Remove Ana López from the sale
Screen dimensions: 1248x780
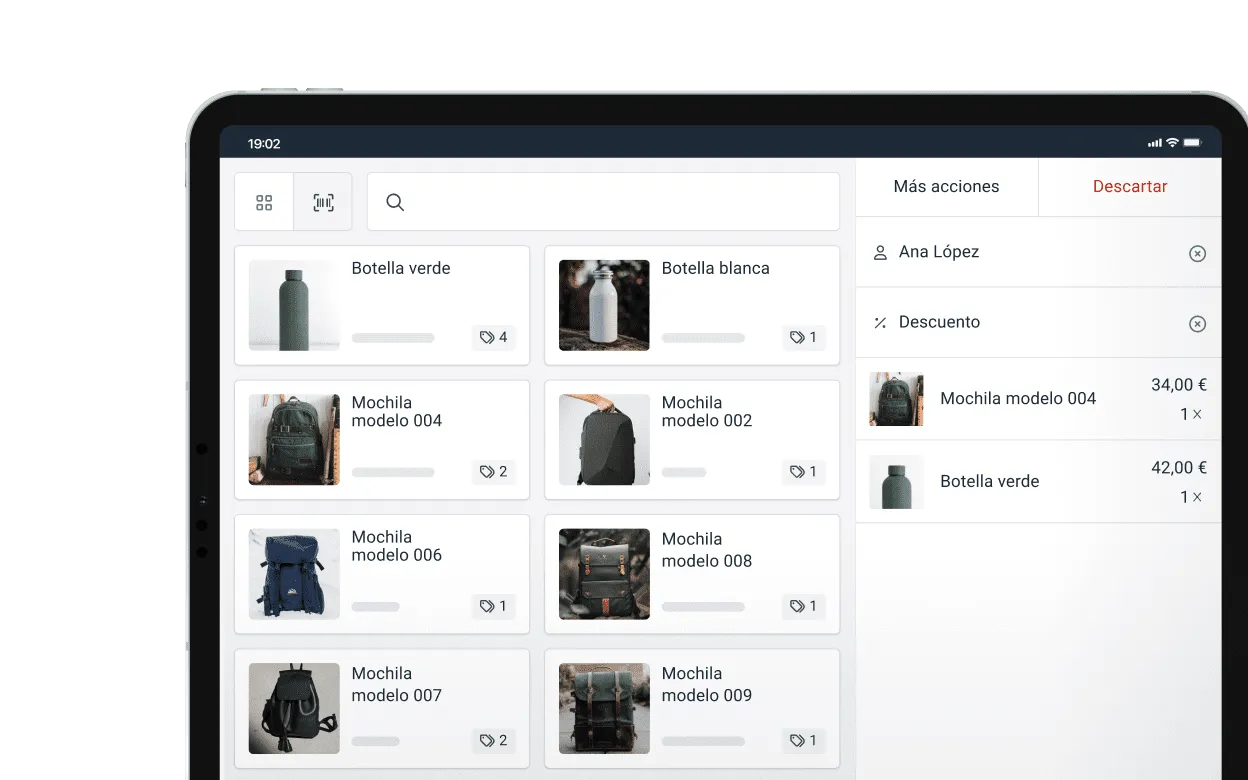(1197, 253)
